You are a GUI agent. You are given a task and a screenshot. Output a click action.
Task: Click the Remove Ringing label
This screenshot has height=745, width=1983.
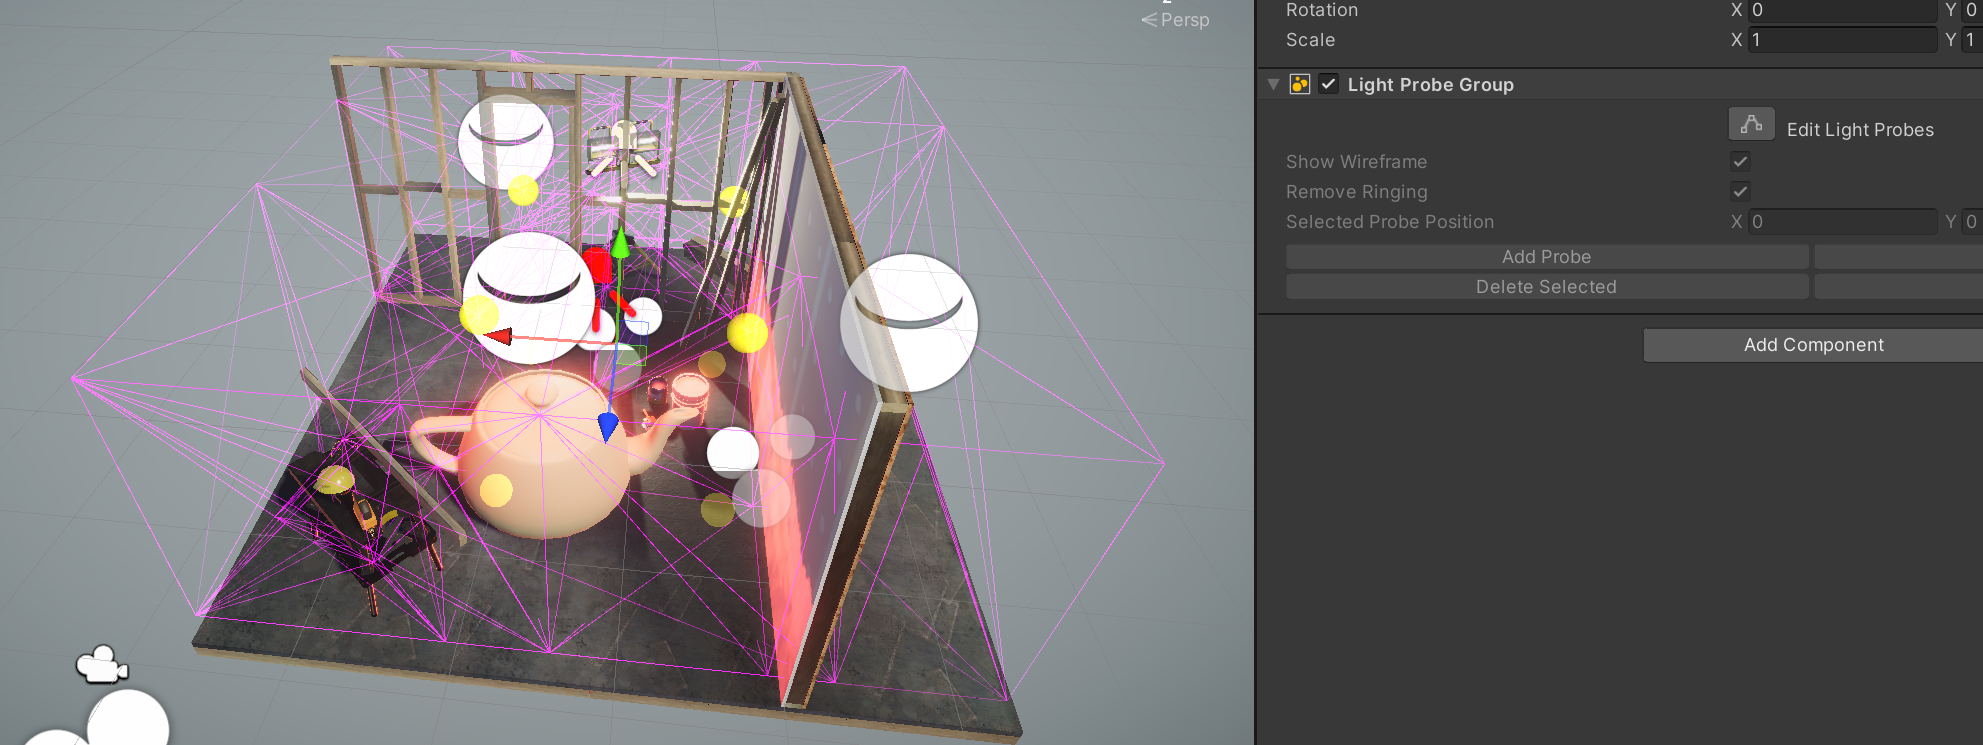[x=1357, y=192]
